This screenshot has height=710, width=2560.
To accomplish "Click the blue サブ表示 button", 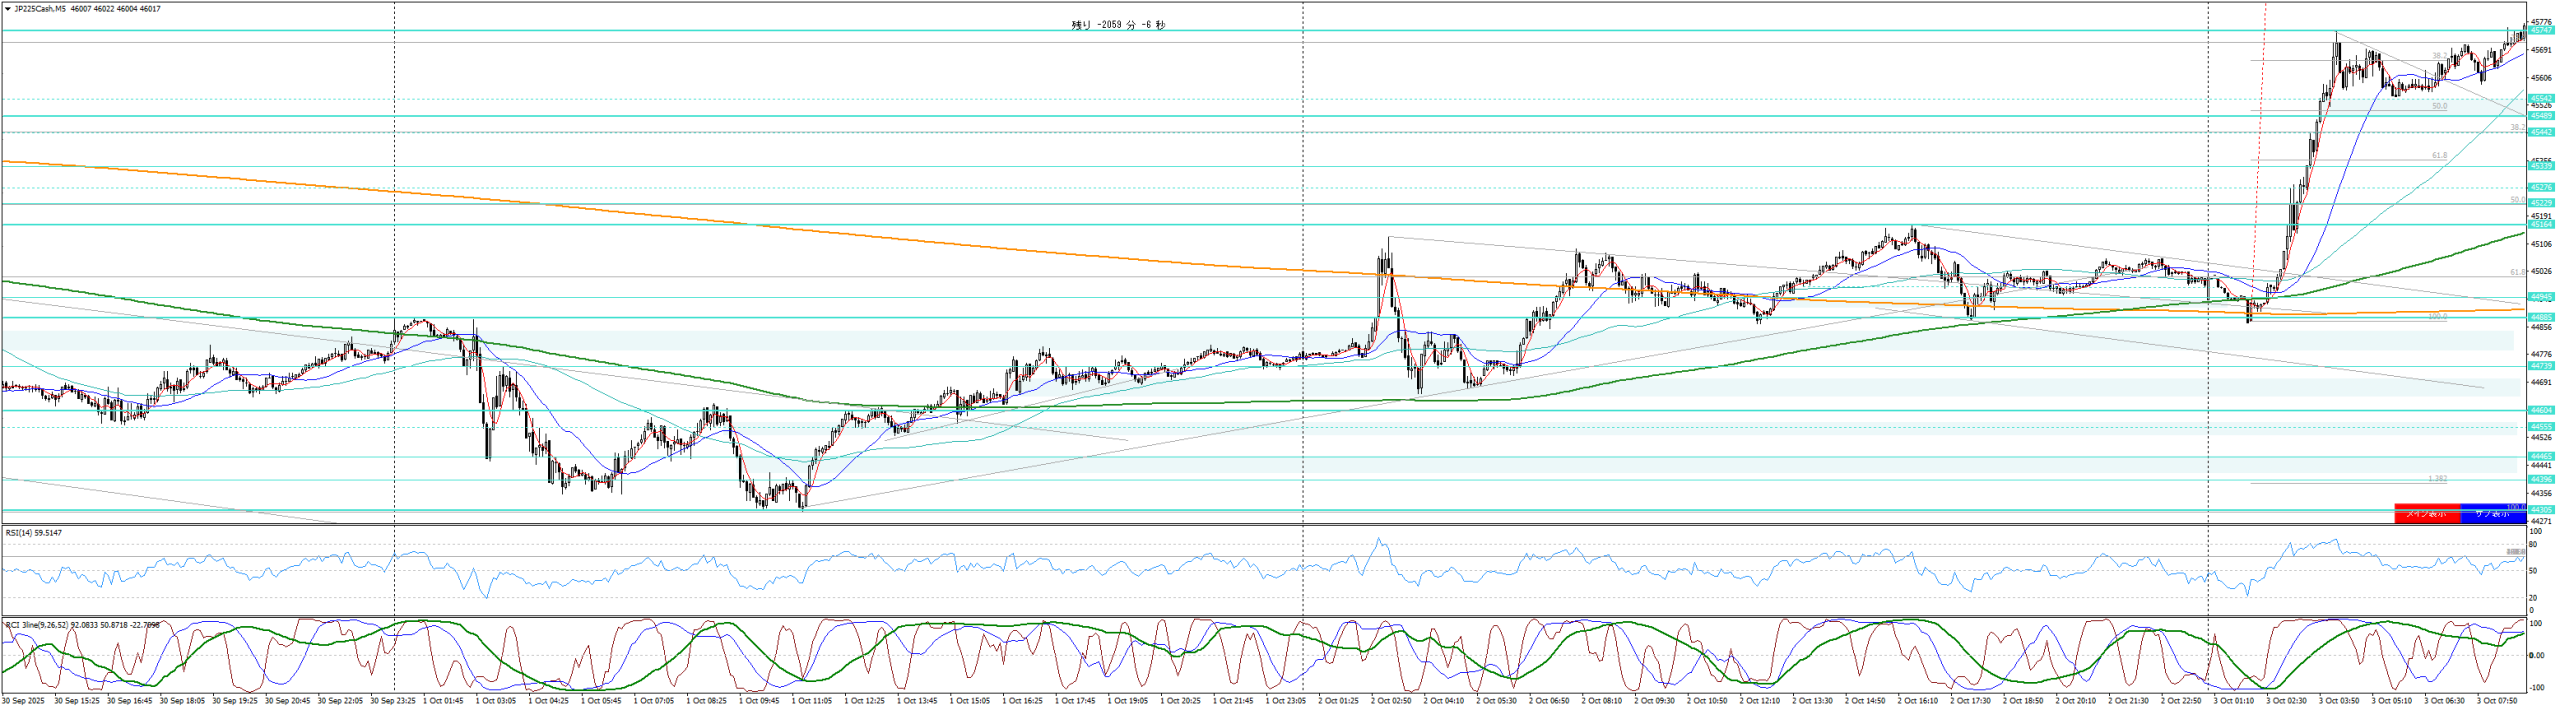I will [x=2492, y=513].
